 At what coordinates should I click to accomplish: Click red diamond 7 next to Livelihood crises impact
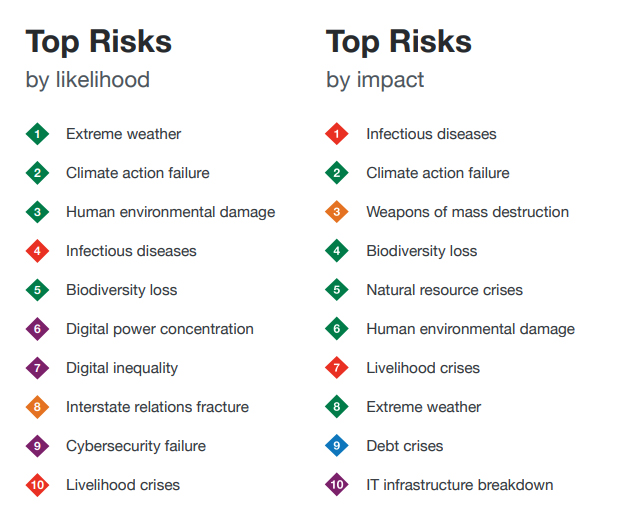pyautogui.click(x=337, y=368)
